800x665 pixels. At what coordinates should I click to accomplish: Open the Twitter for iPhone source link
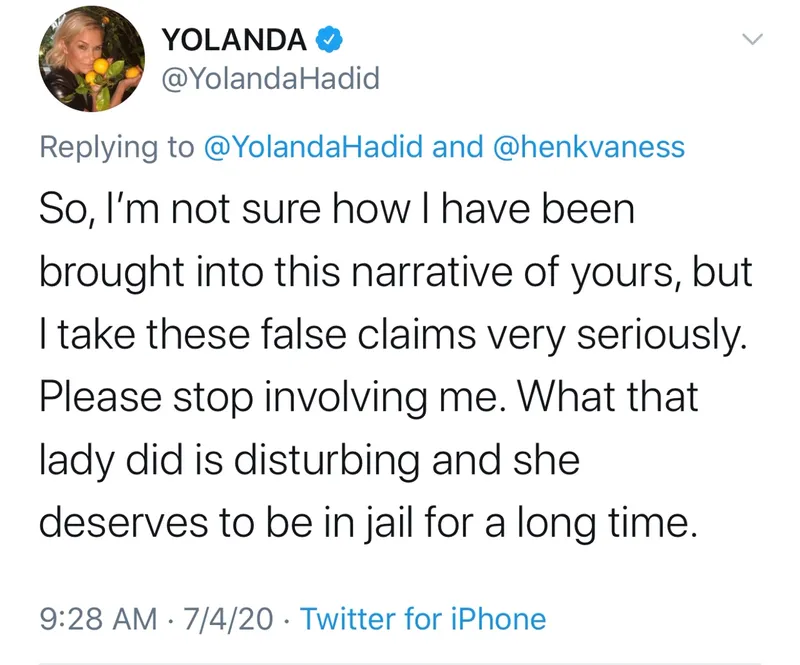(423, 619)
